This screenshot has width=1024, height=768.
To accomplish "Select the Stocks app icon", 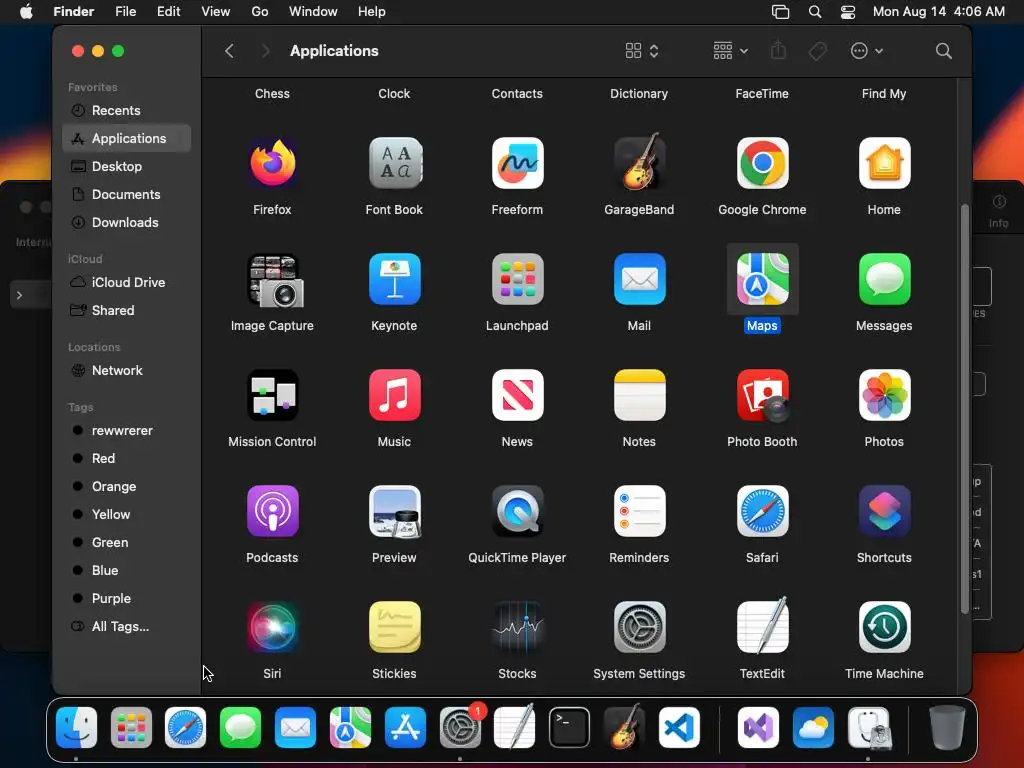I will pyautogui.click(x=517, y=627).
